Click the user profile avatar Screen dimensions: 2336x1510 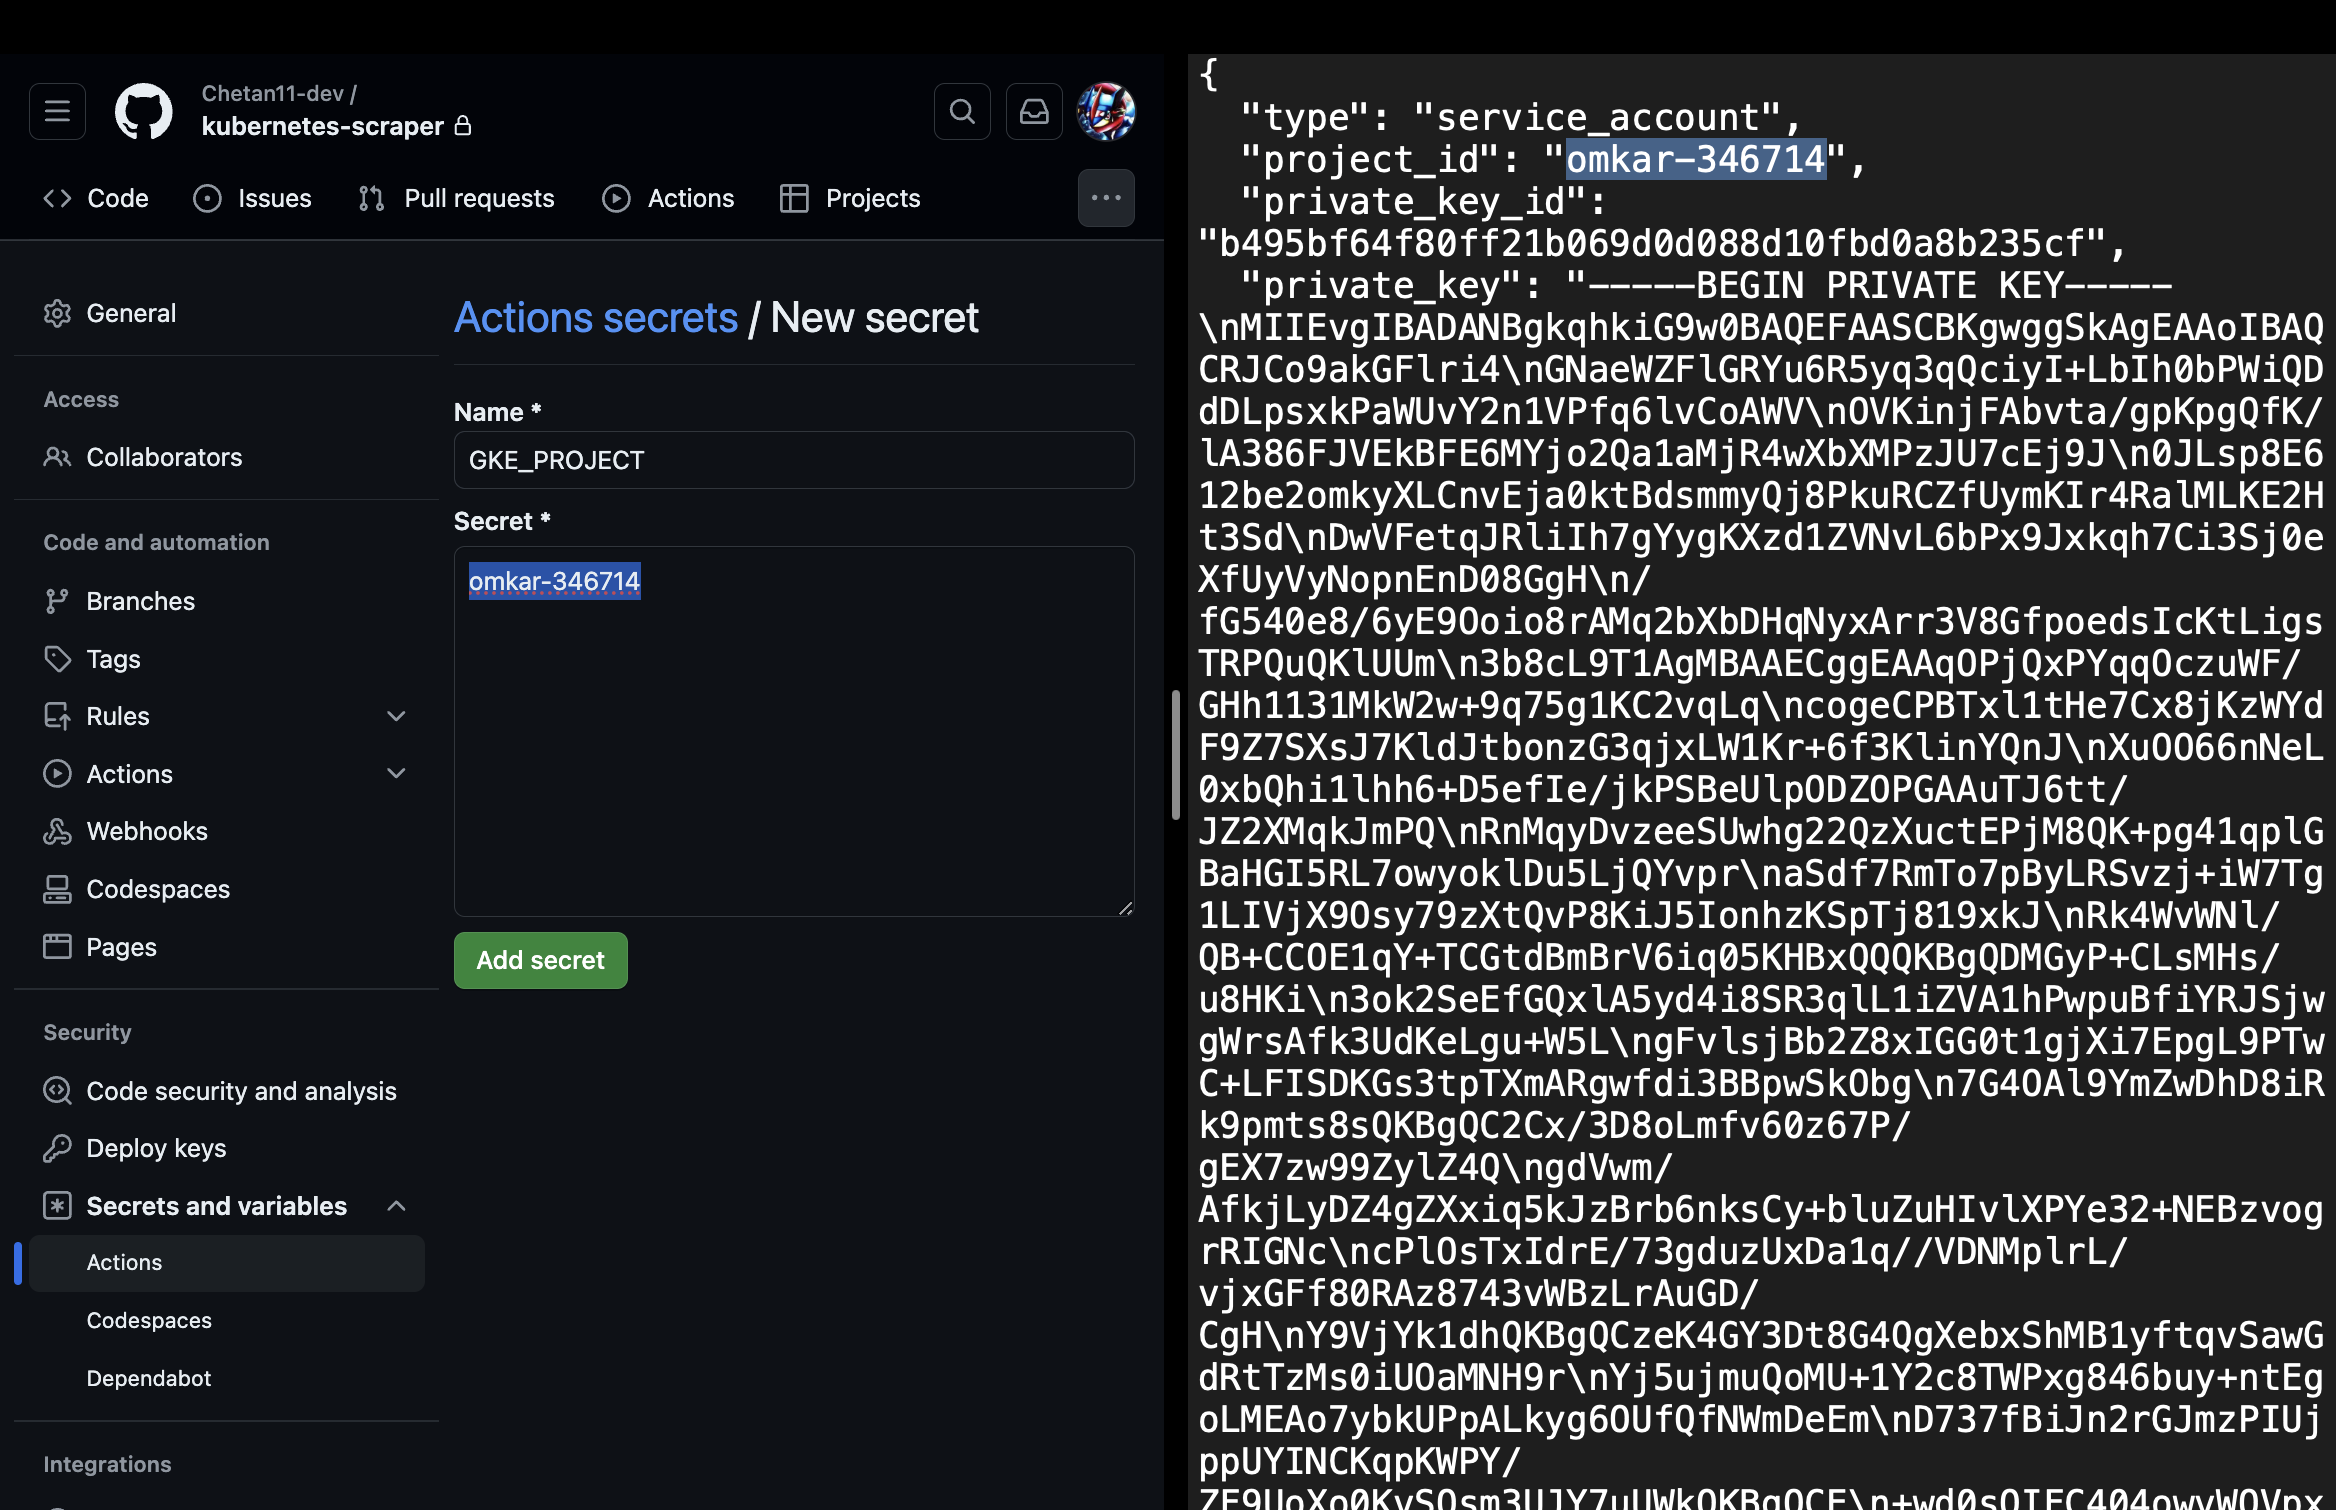coord(1105,111)
